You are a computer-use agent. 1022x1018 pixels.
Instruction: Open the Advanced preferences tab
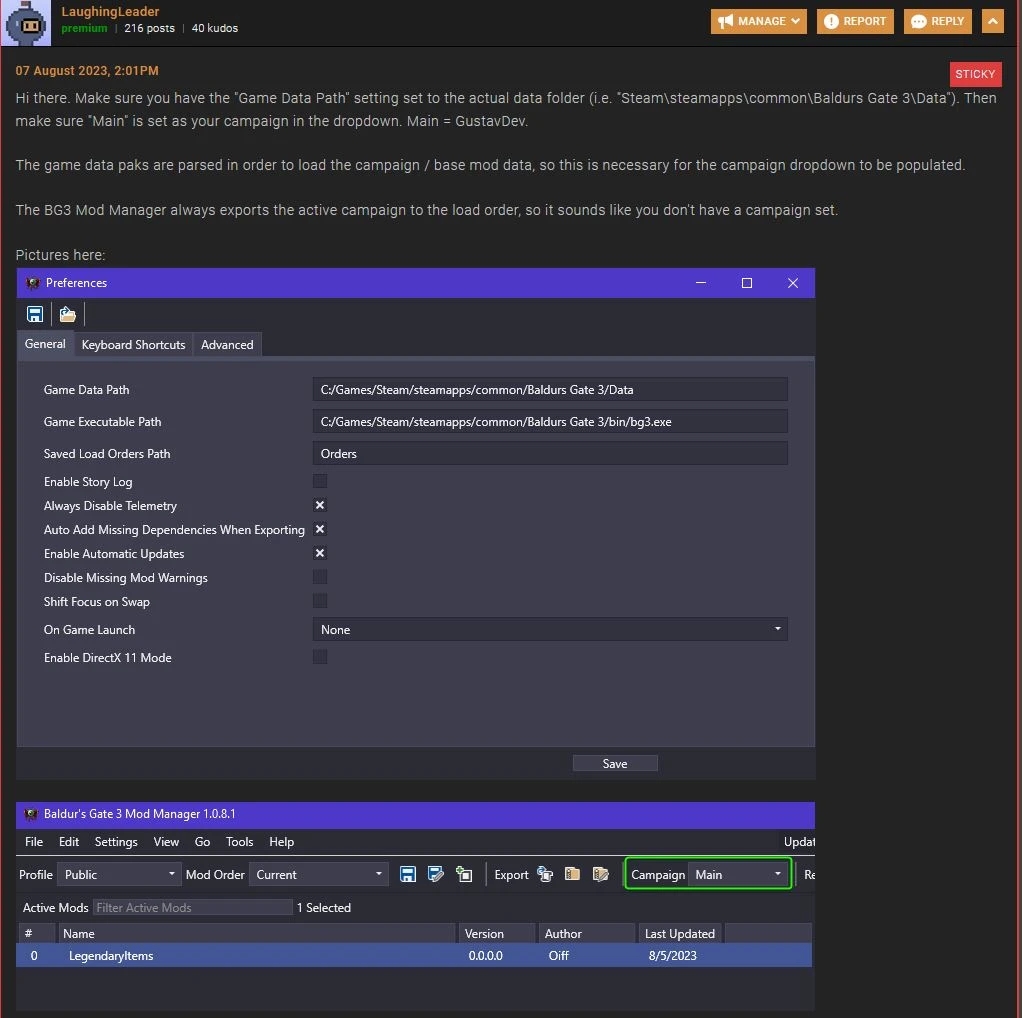[x=227, y=345]
